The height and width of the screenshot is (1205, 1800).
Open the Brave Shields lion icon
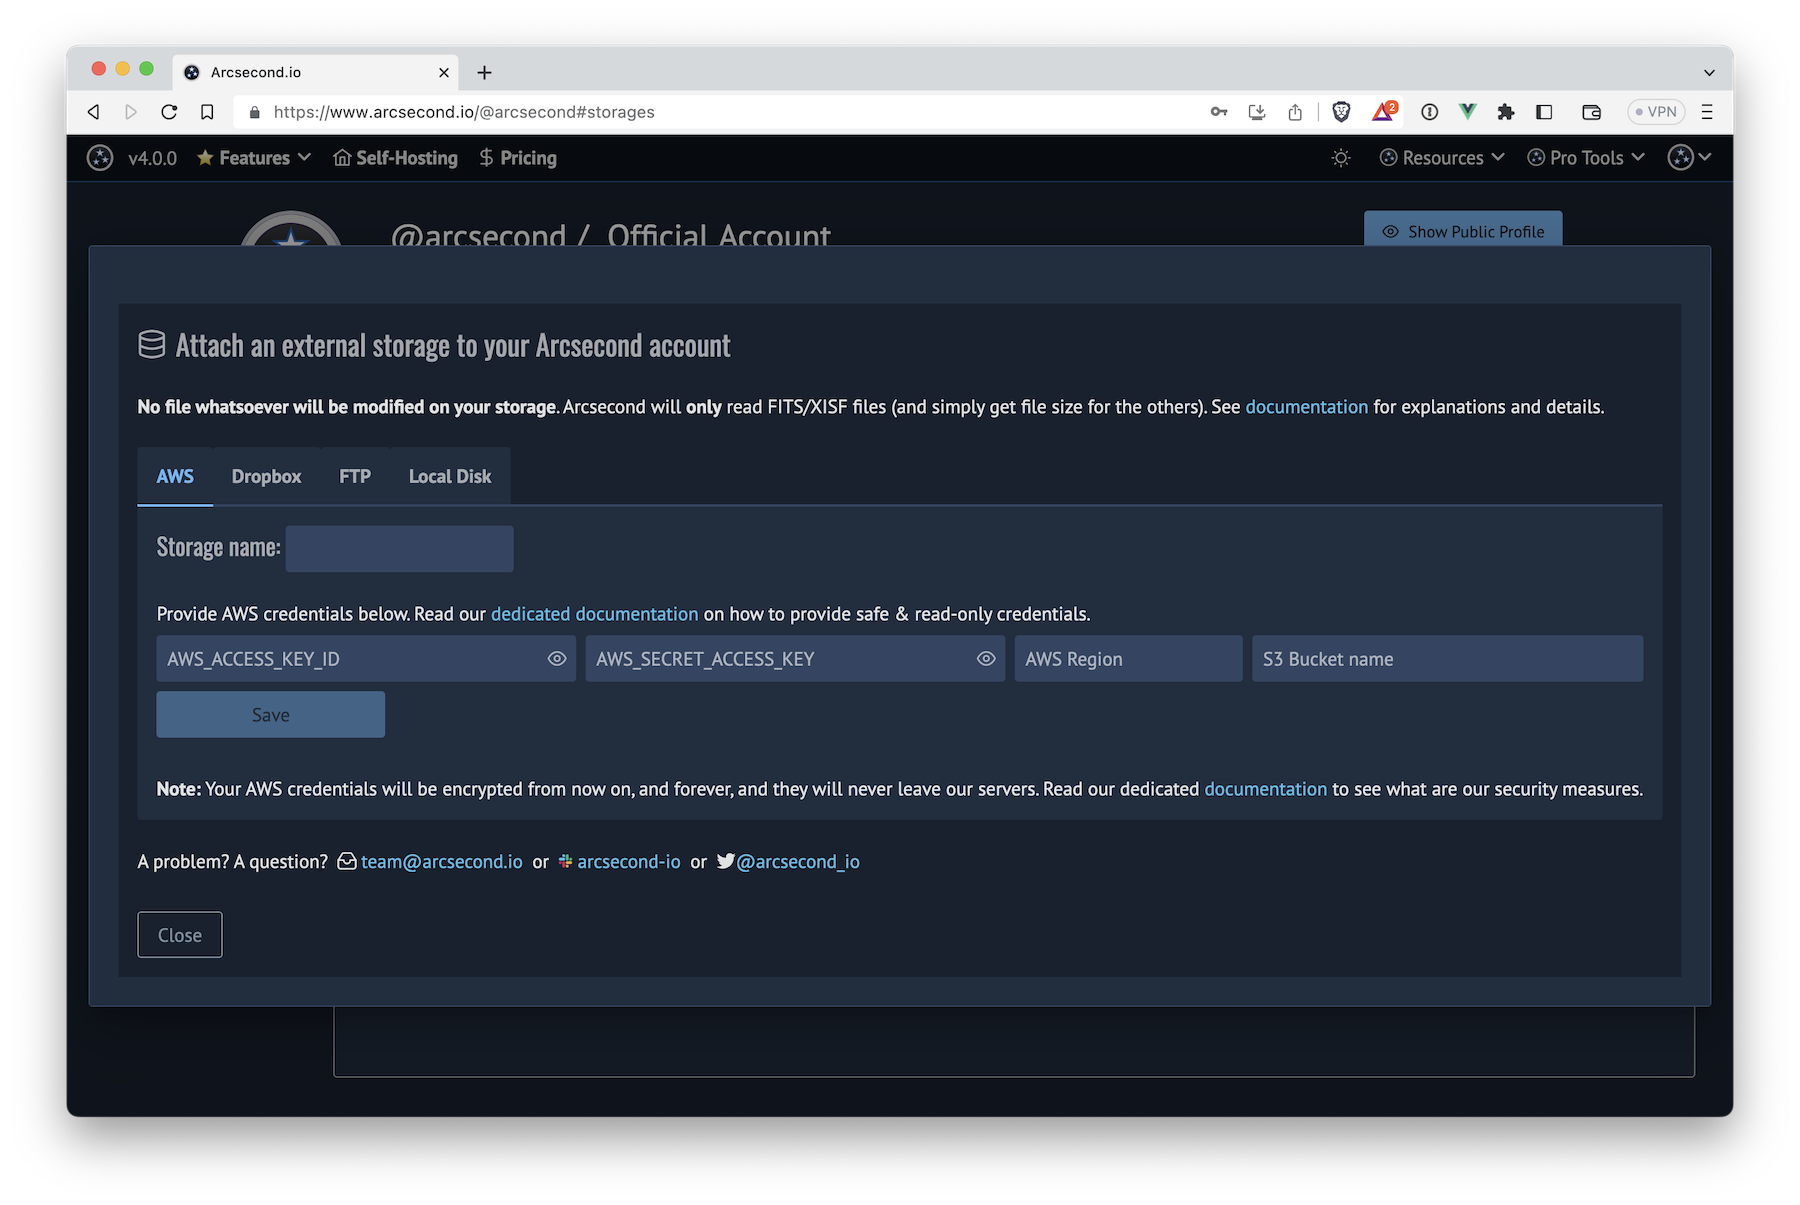pyautogui.click(x=1342, y=112)
